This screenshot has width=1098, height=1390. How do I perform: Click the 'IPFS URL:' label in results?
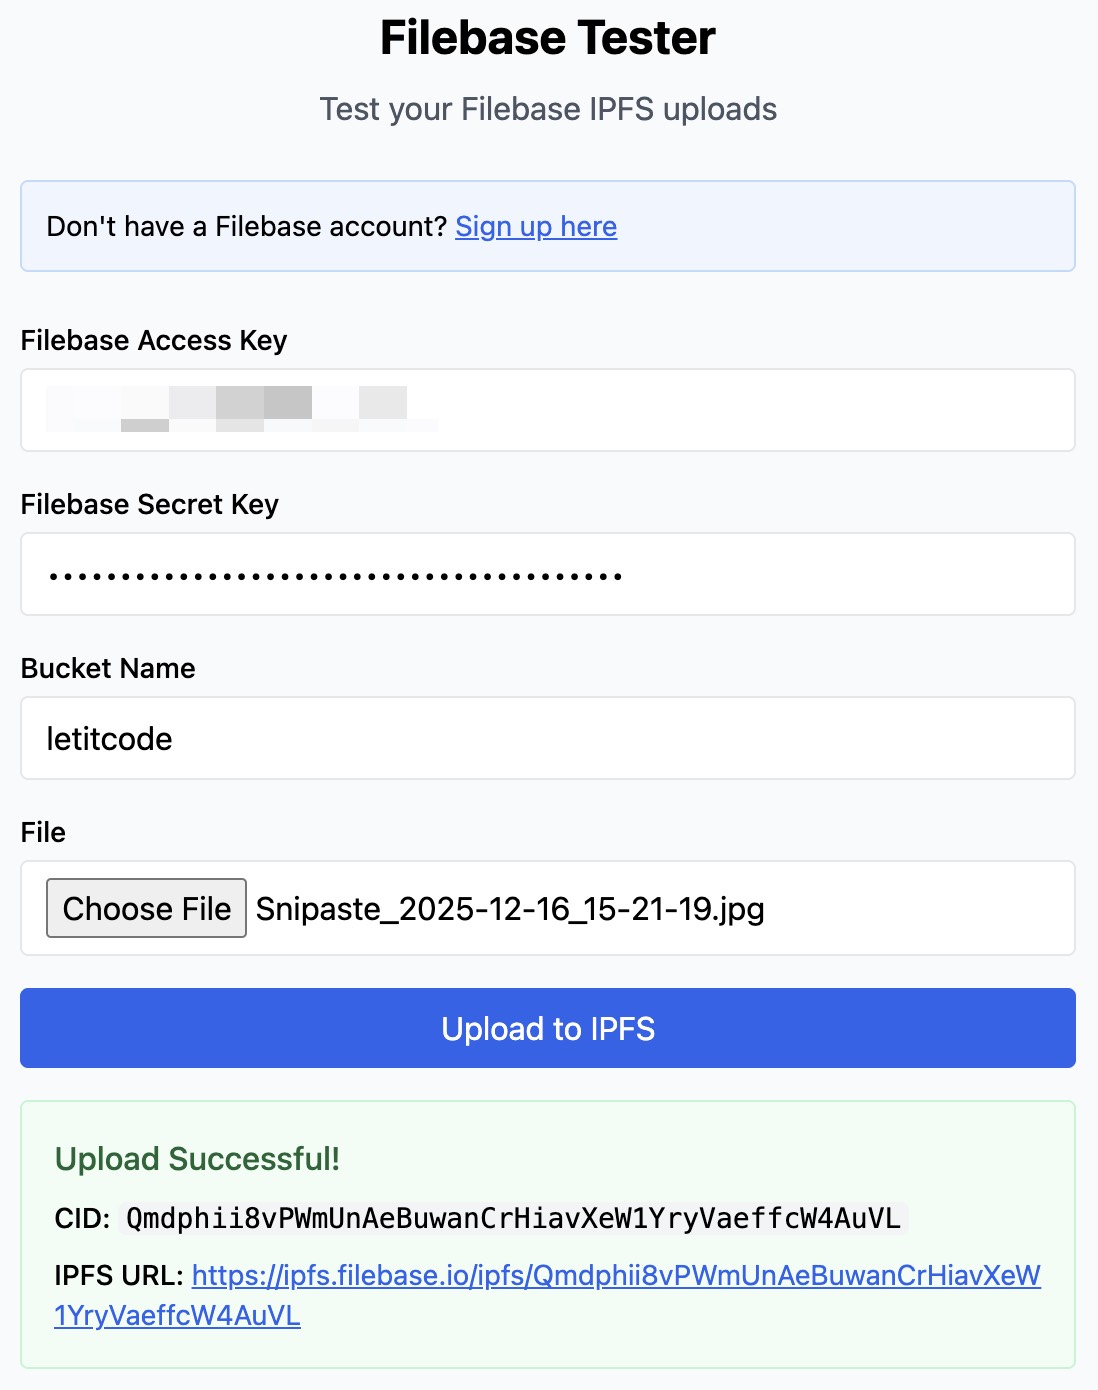[119, 1276]
